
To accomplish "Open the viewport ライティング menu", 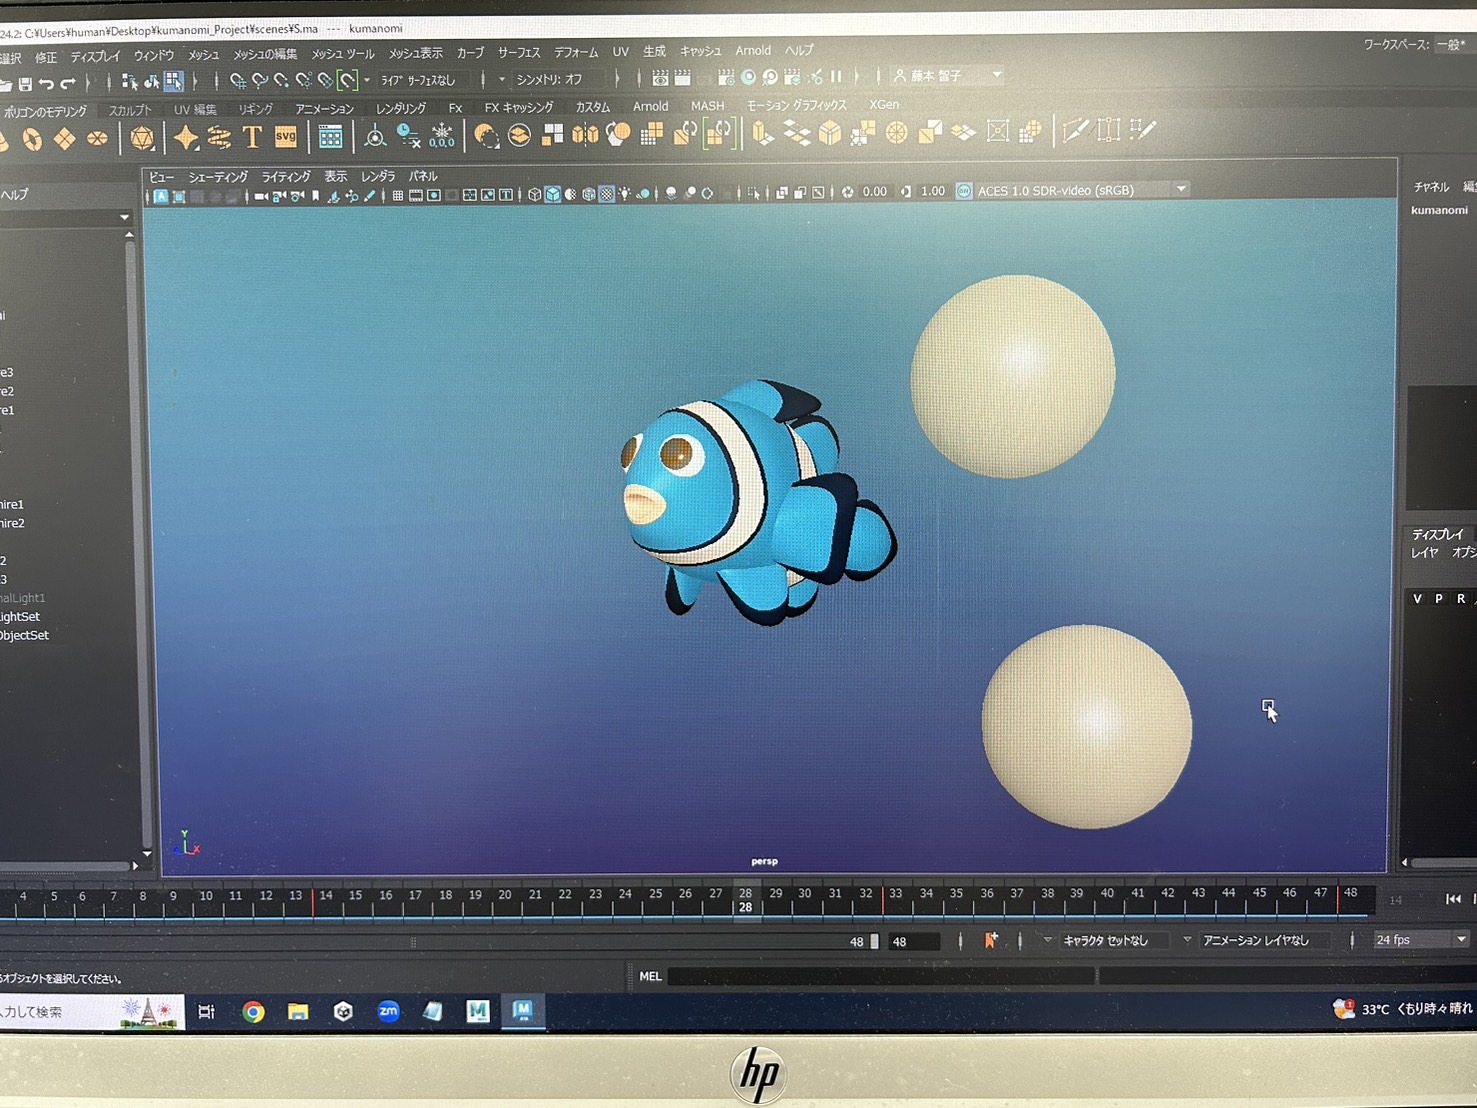I will [x=286, y=177].
